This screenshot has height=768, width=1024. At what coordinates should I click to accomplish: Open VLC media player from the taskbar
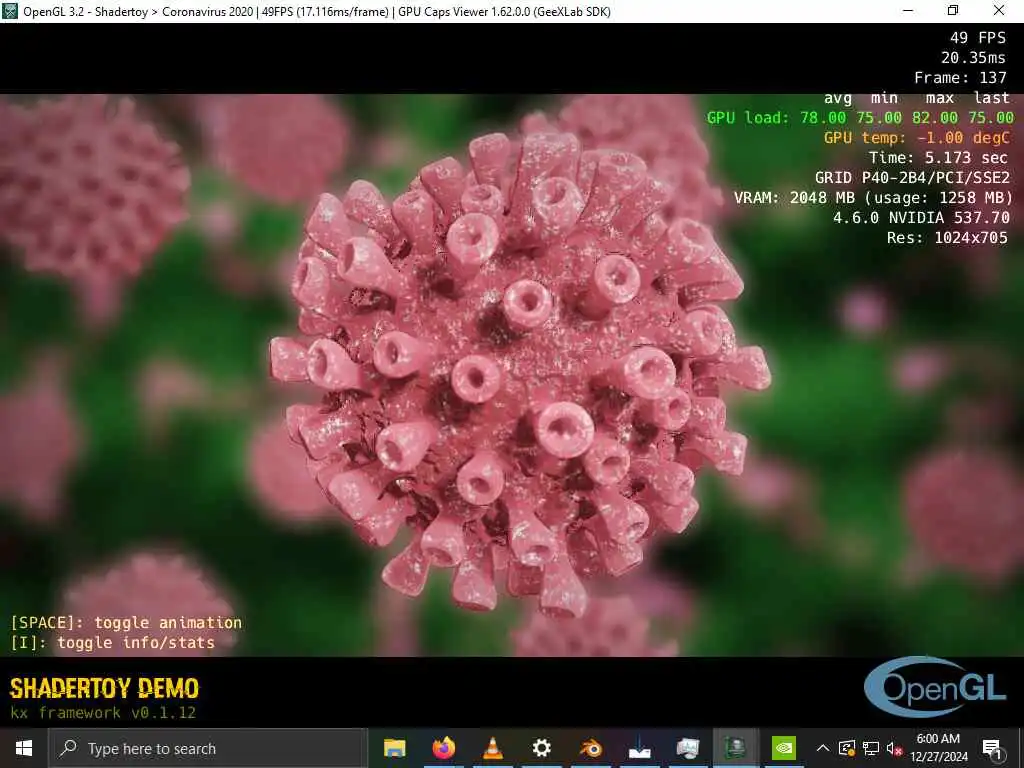[492, 748]
